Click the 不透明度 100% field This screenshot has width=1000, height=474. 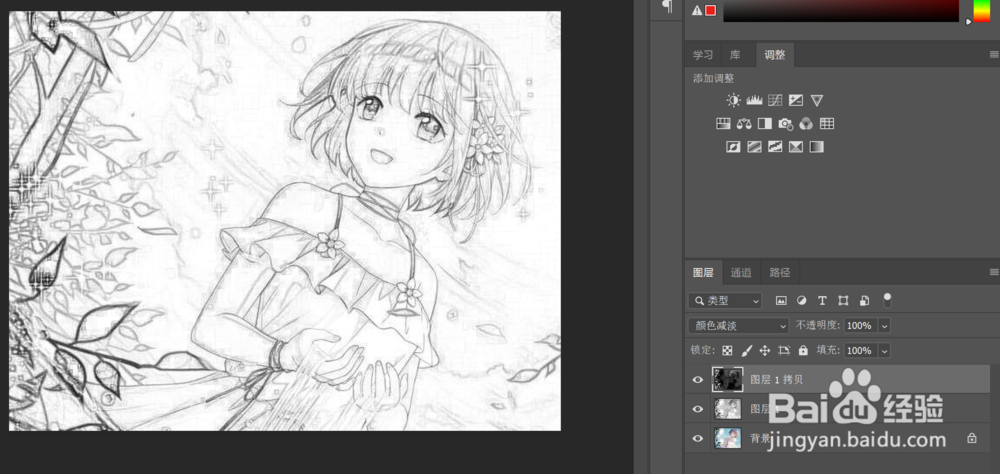pos(859,325)
